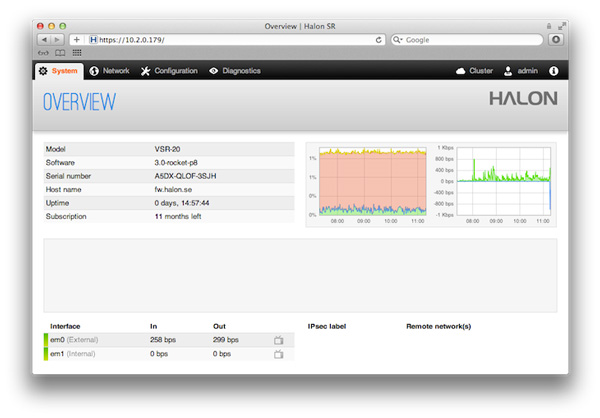Click the Cluster cloud icon

[x=461, y=72]
